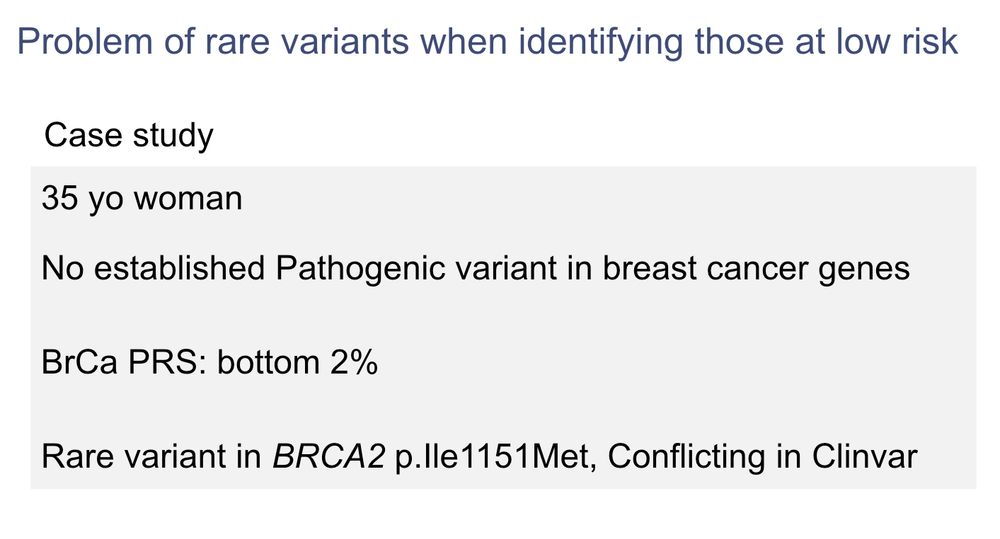Click the "BrCa PRS: bottom 2%" line

pyautogui.click(x=209, y=362)
